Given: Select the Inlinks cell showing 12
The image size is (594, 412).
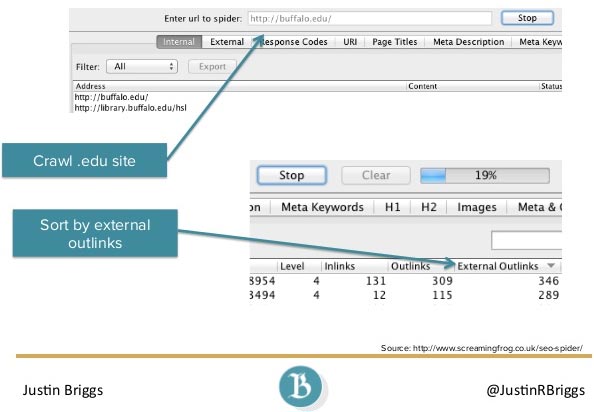Looking at the screenshot, I should 379,295.
